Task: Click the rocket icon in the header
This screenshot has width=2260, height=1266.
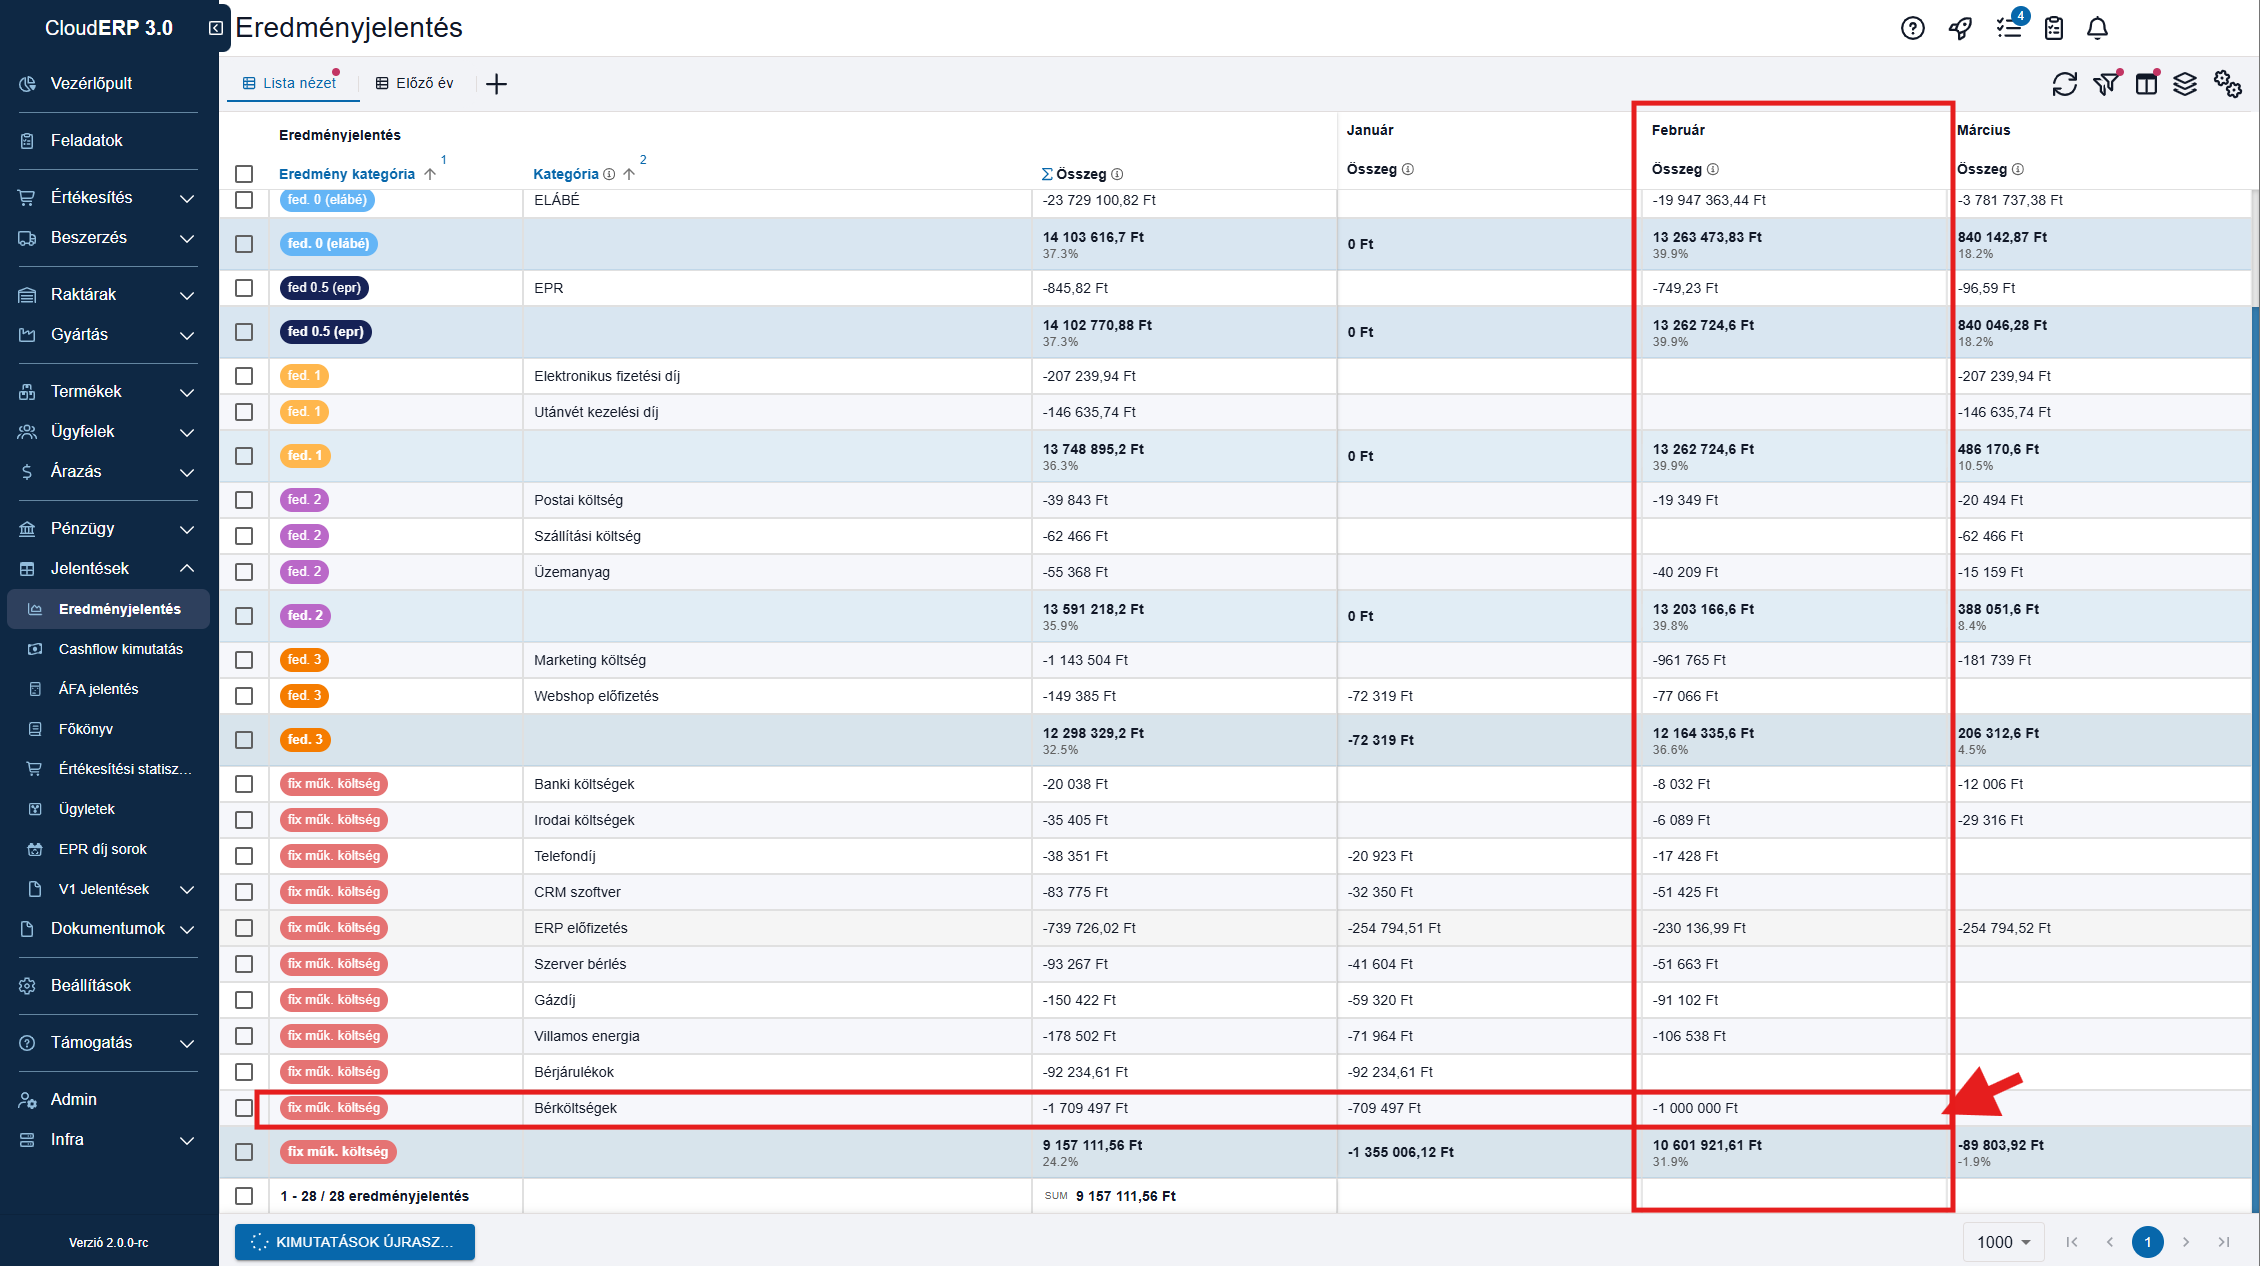Action: pos(1960,28)
